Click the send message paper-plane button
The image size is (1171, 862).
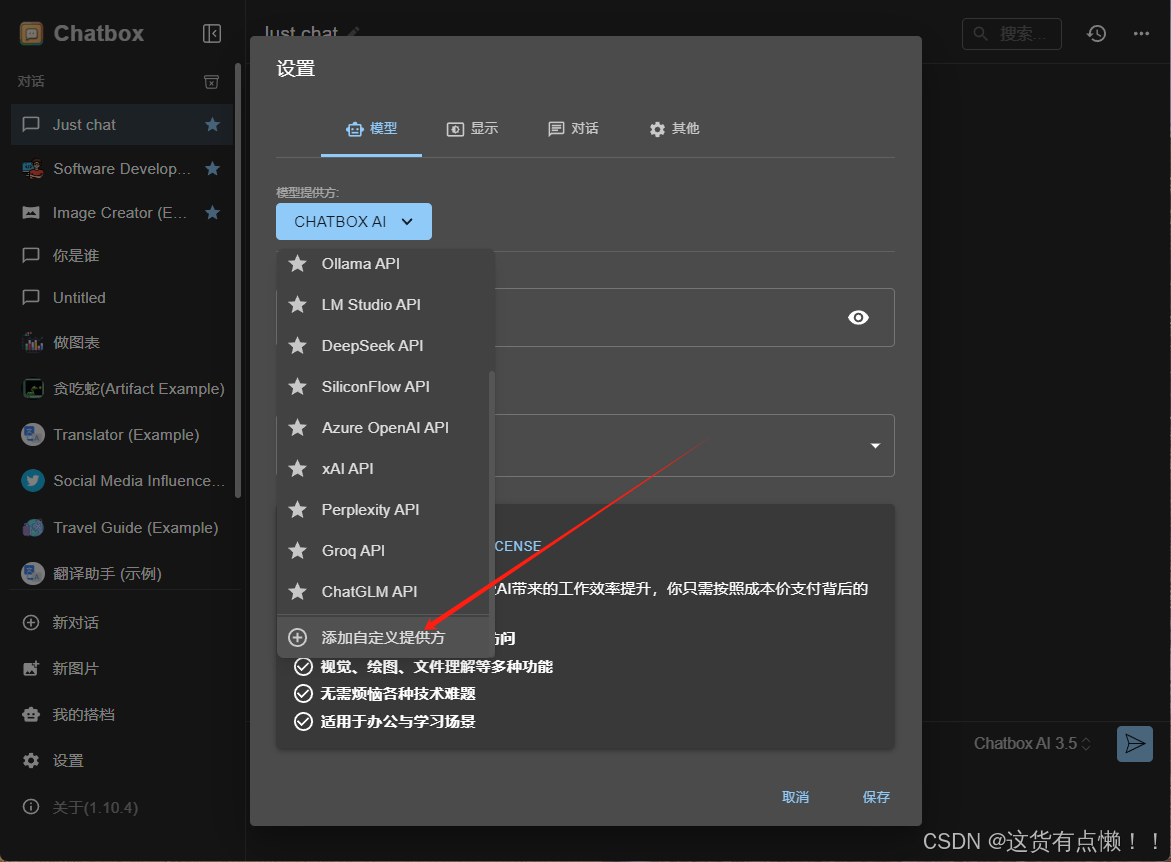coord(1135,744)
